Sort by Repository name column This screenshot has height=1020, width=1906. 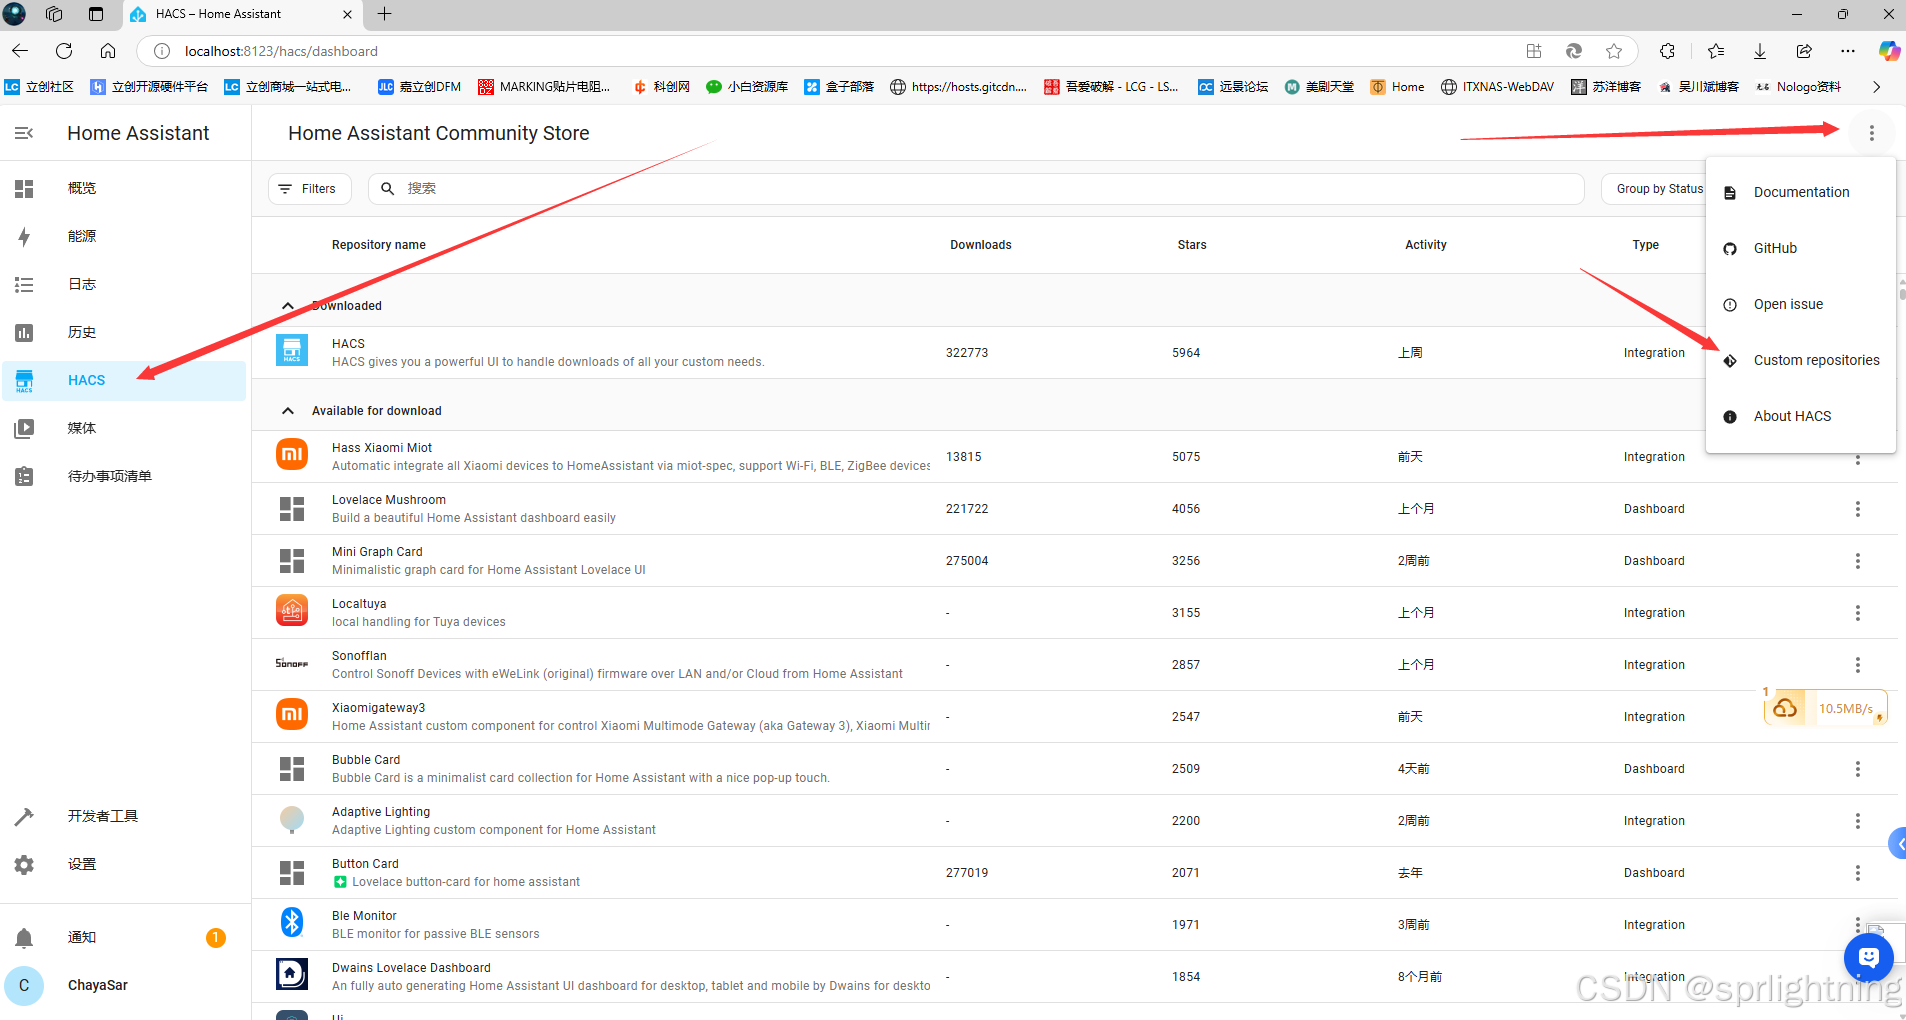click(379, 245)
